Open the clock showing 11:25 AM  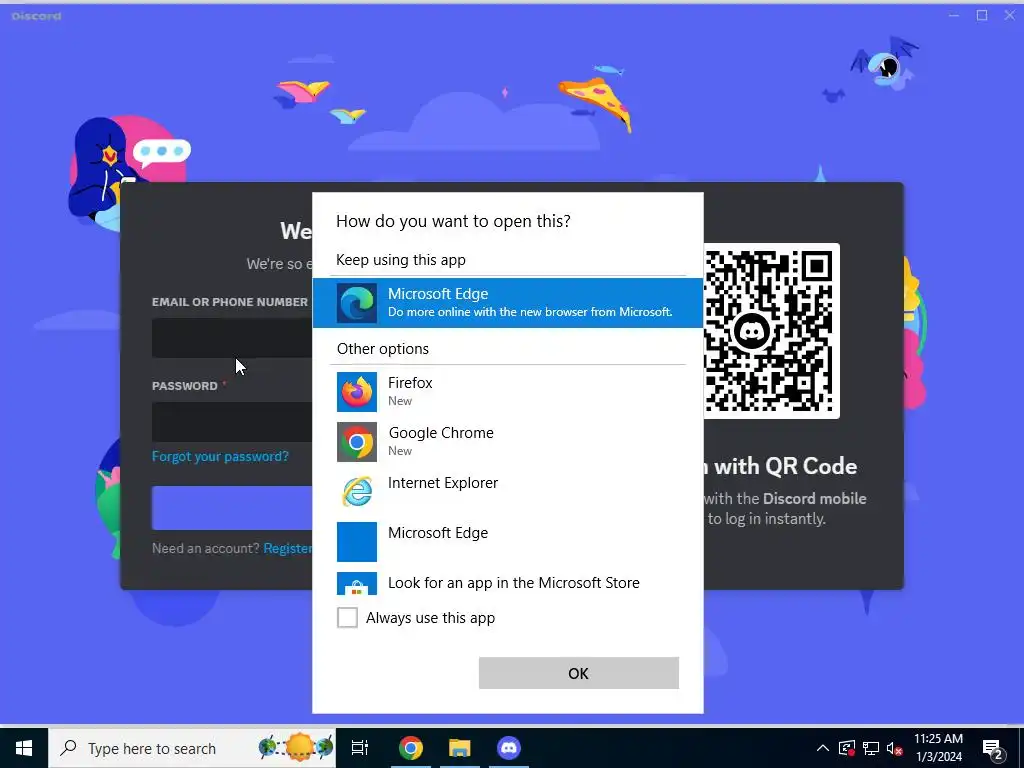point(938,748)
